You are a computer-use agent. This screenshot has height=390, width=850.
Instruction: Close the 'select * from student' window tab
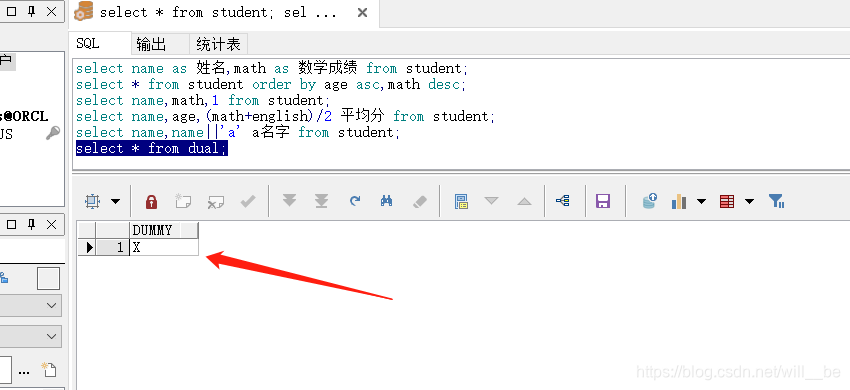click(363, 12)
